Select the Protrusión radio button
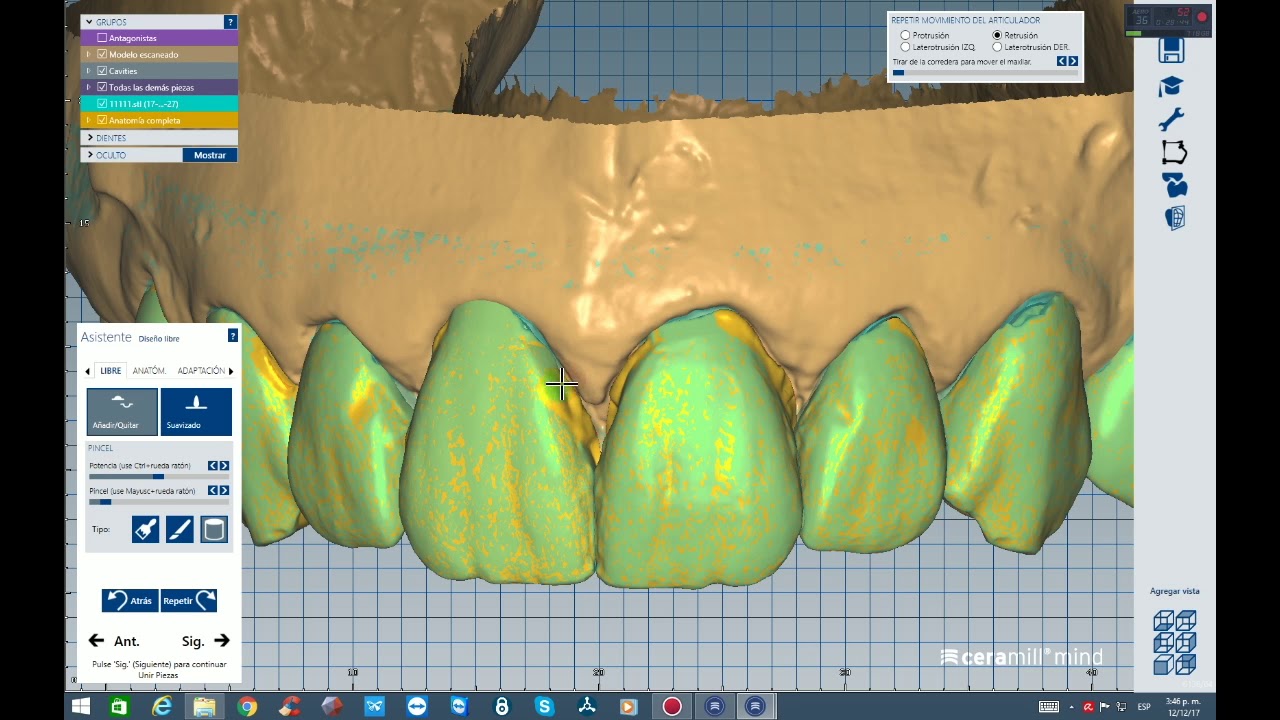1280x720 pixels. pos(906,36)
